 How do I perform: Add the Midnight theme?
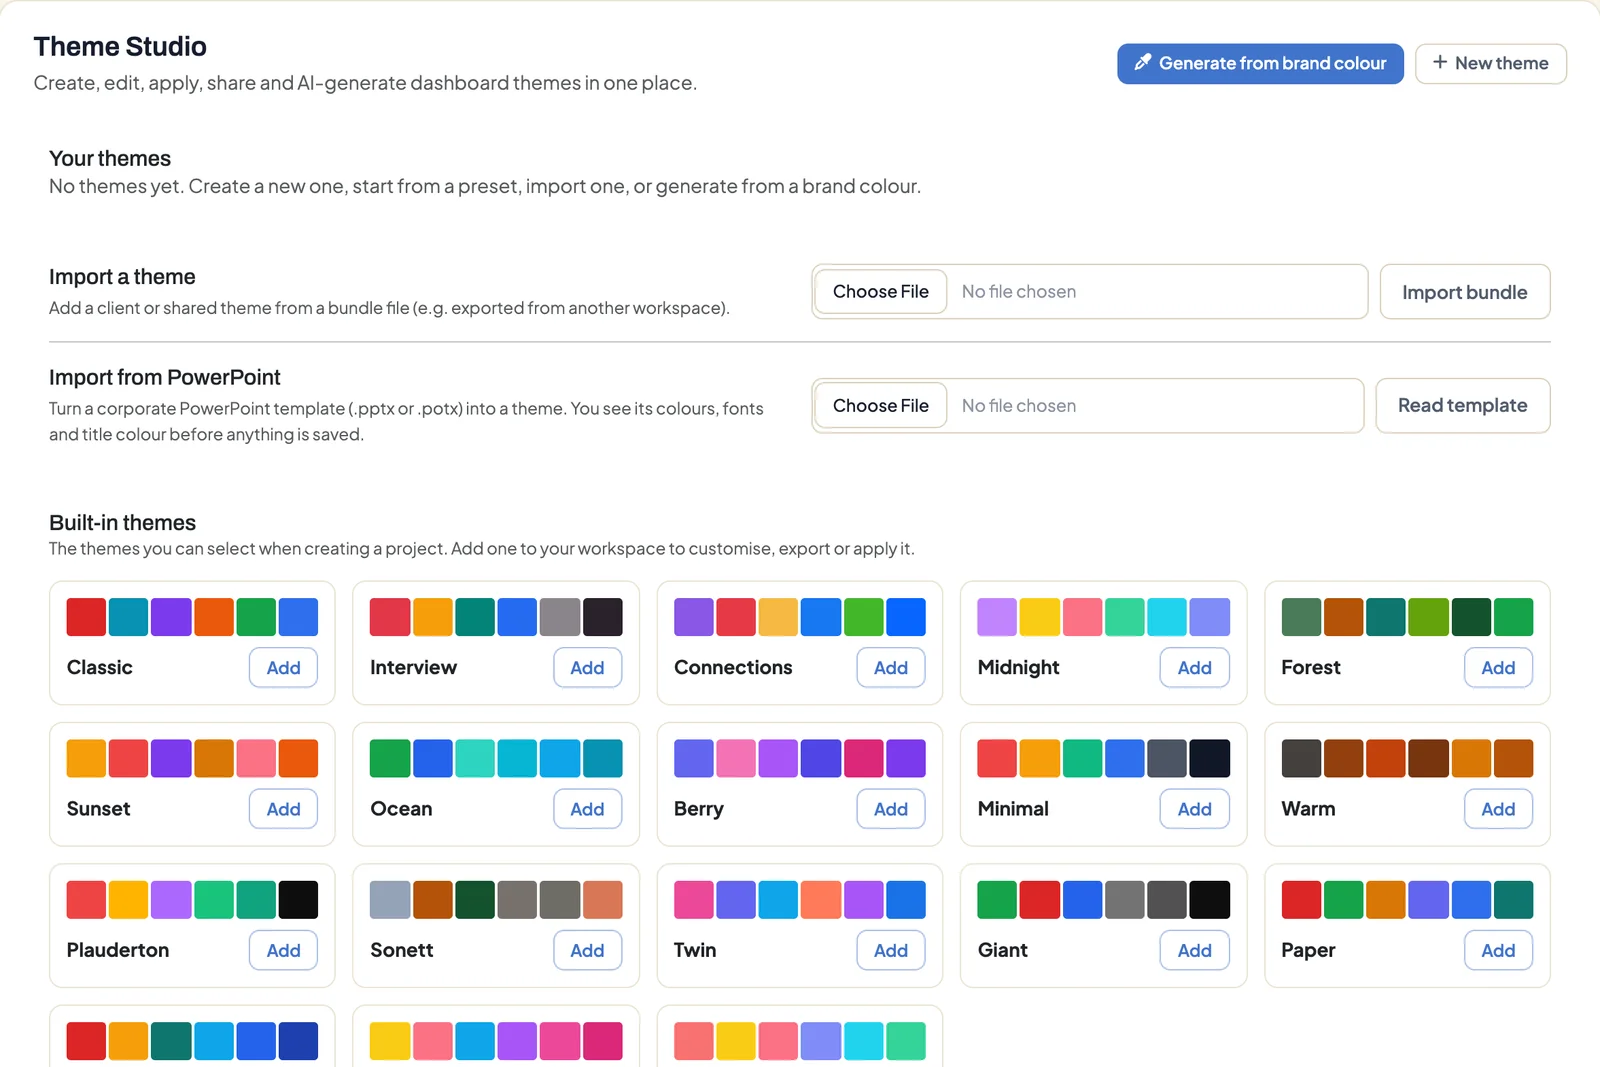1194,667
